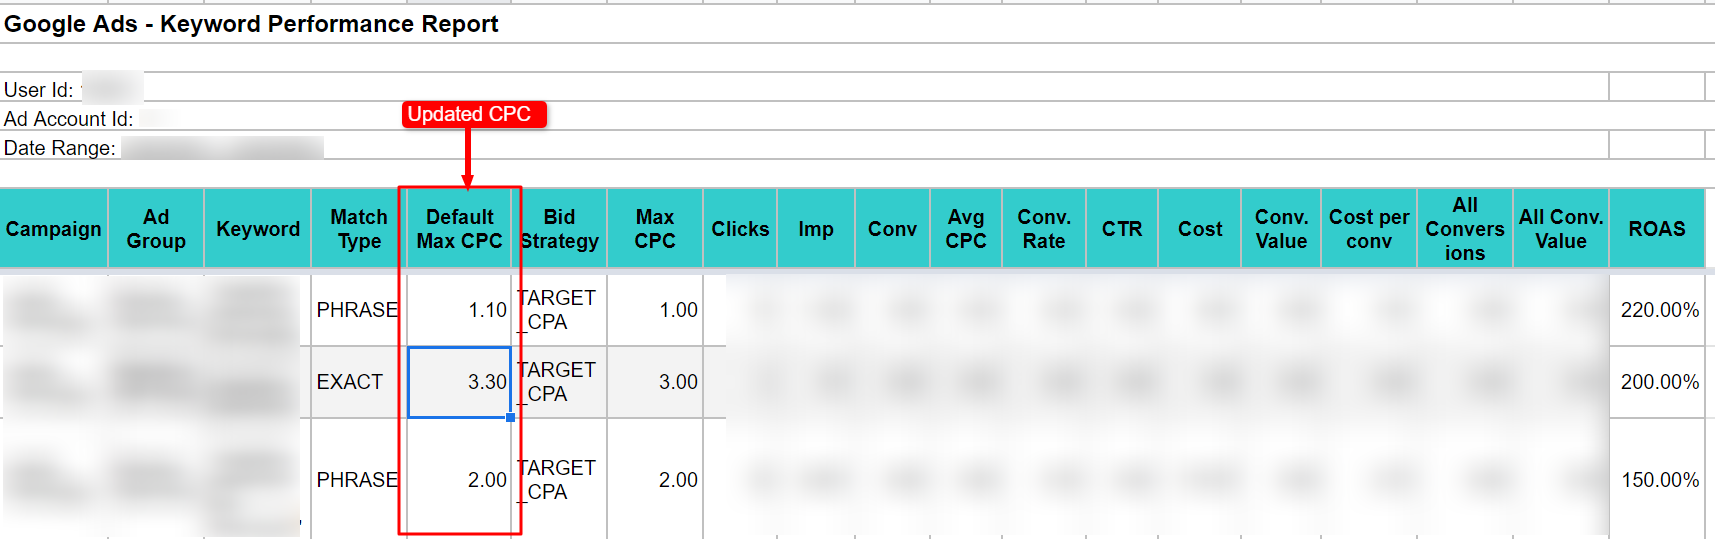Select the Ad Group column header

pos(156,229)
